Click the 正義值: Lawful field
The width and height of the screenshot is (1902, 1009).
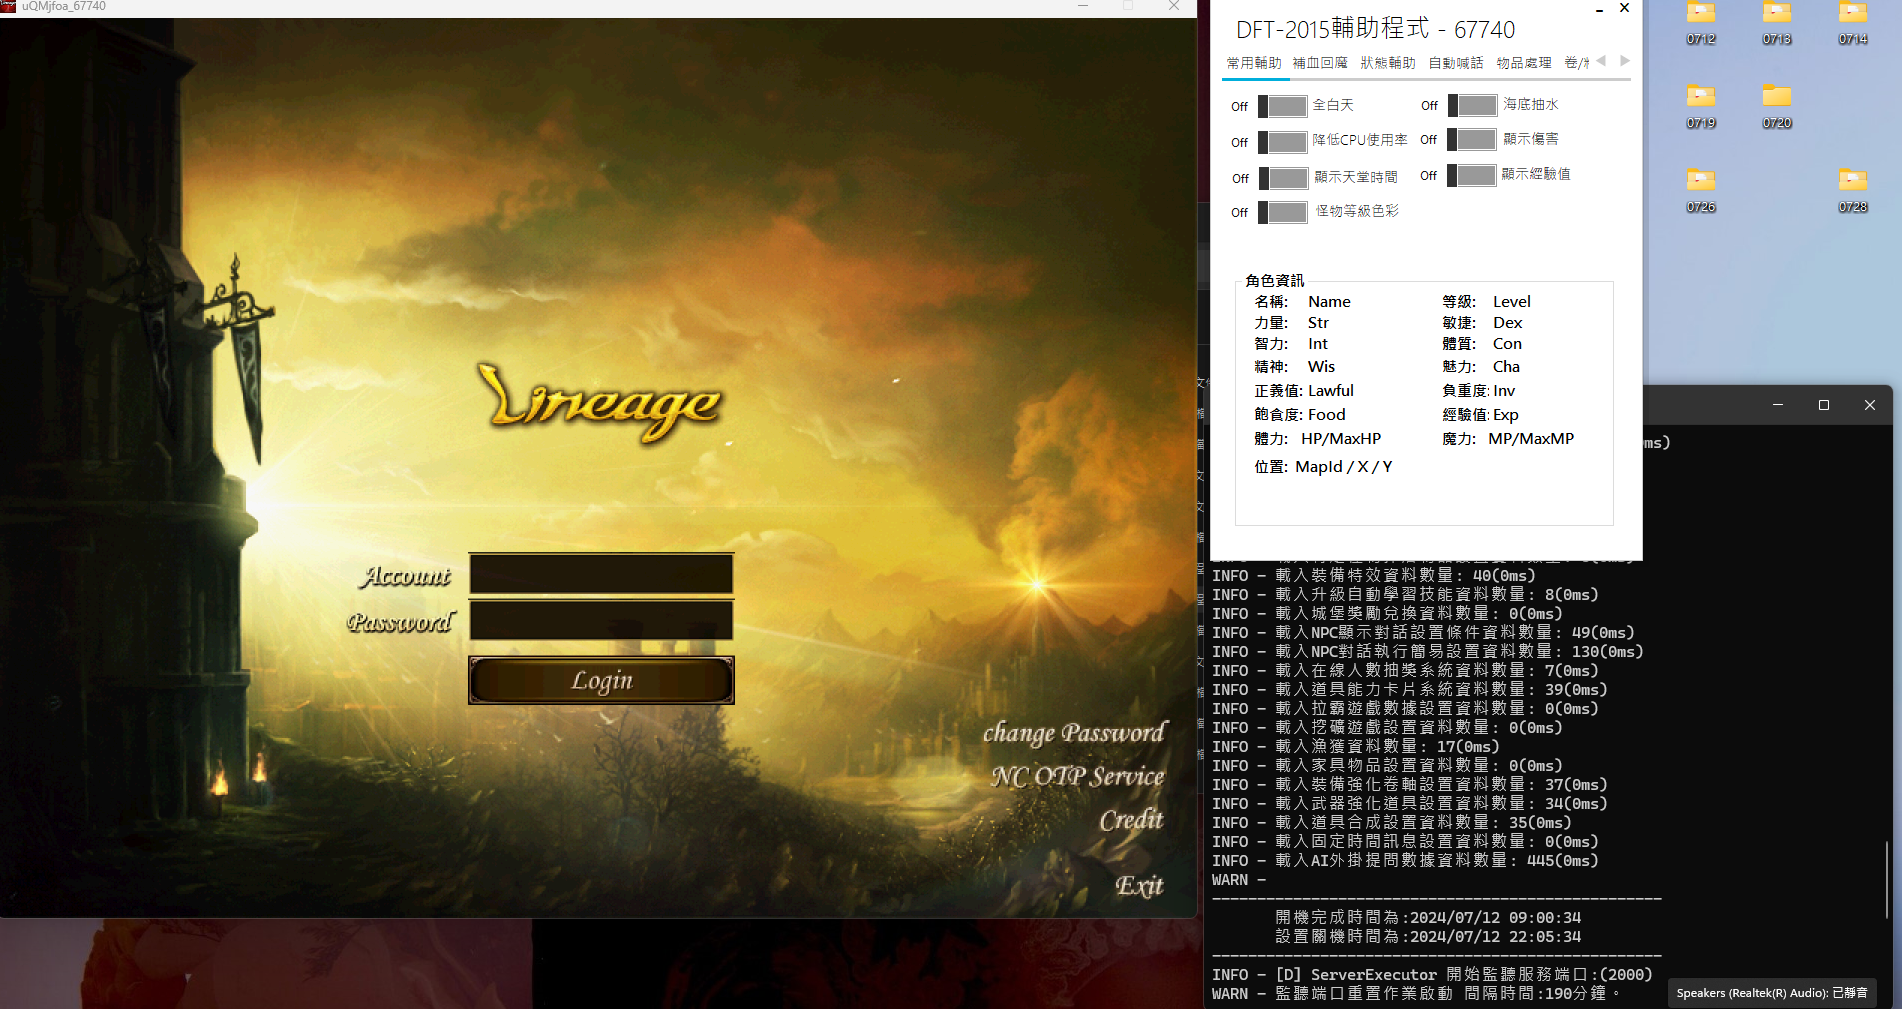[1304, 391]
